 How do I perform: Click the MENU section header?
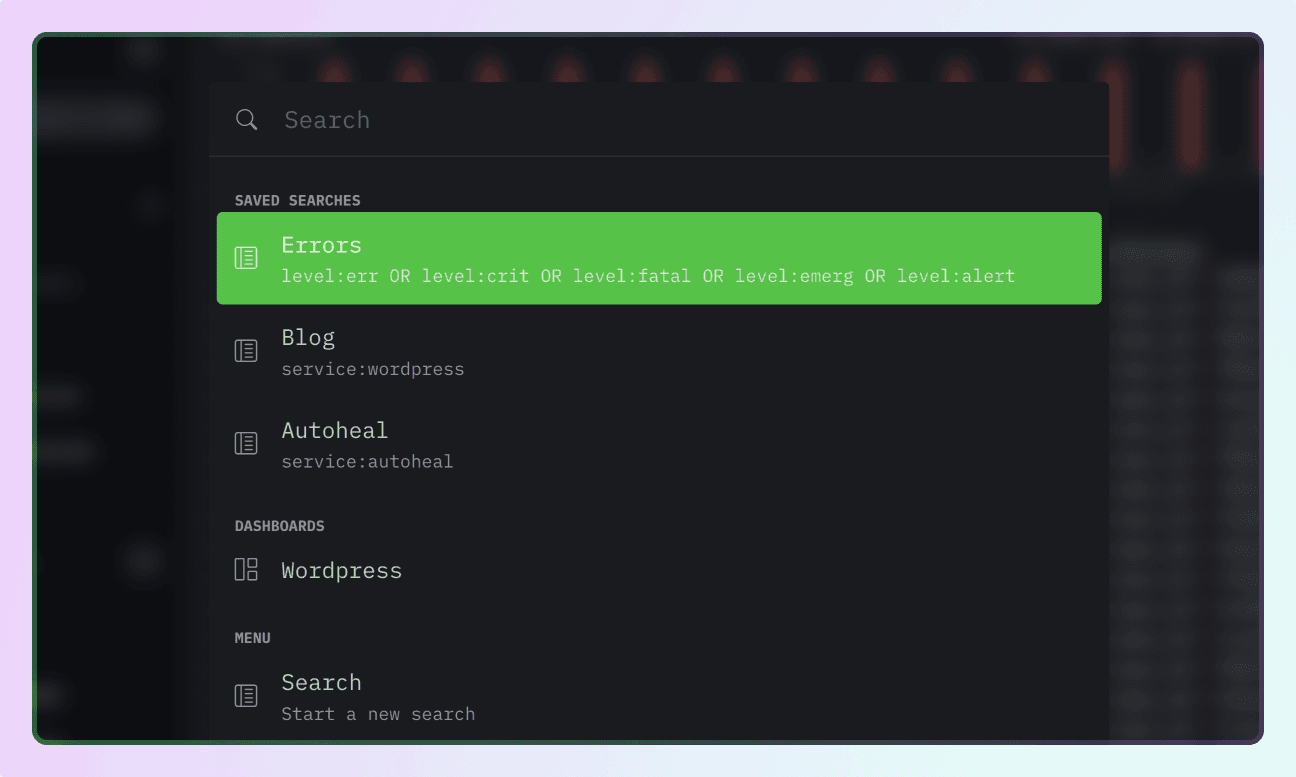click(252, 638)
